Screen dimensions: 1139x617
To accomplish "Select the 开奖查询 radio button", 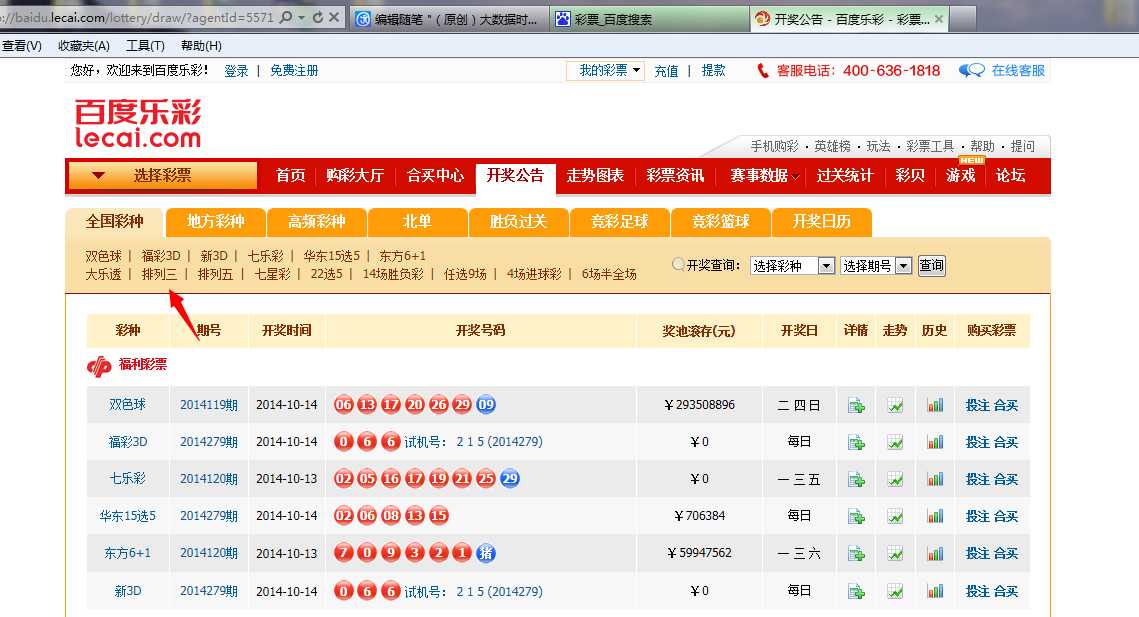I will [x=678, y=265].
